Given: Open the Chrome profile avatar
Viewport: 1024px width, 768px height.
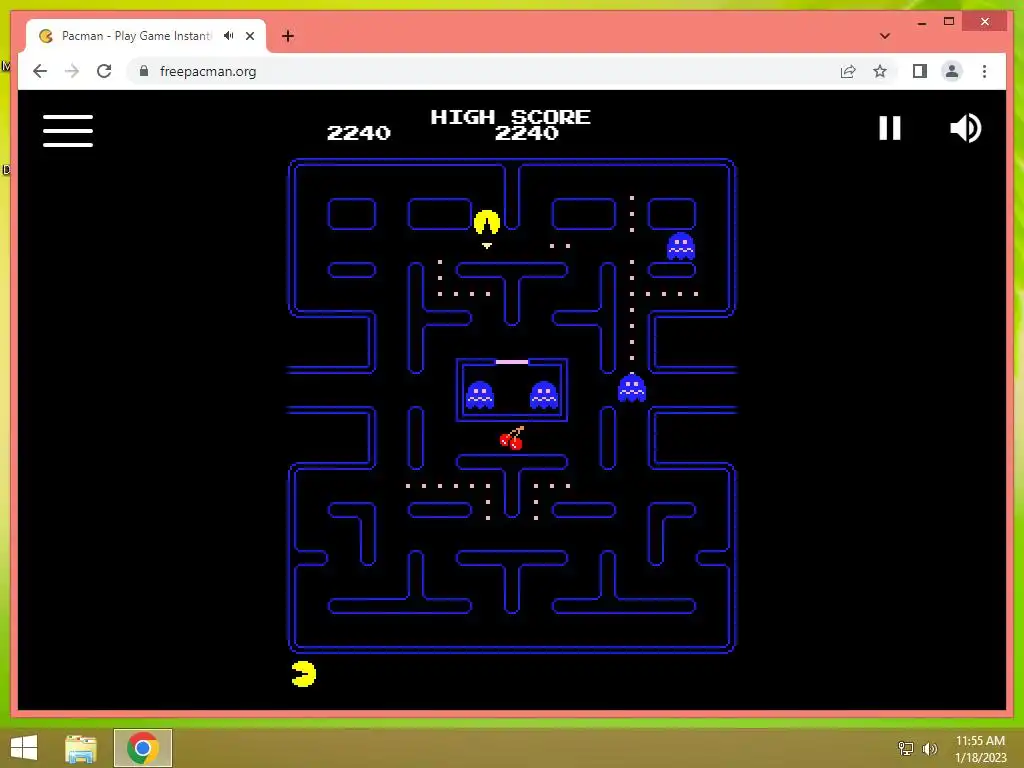Looking at the screenshot, I should point(952,71).
